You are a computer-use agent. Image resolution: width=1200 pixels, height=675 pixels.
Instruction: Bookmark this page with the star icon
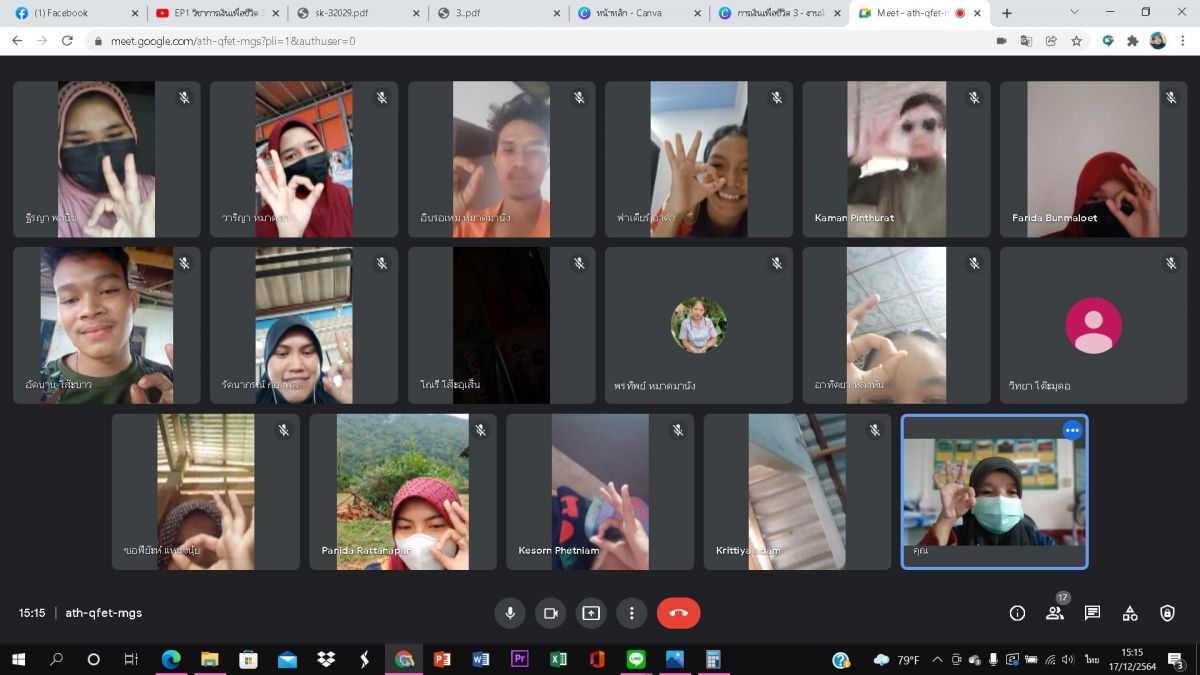pyautogui.click(x=1076, y=41)
